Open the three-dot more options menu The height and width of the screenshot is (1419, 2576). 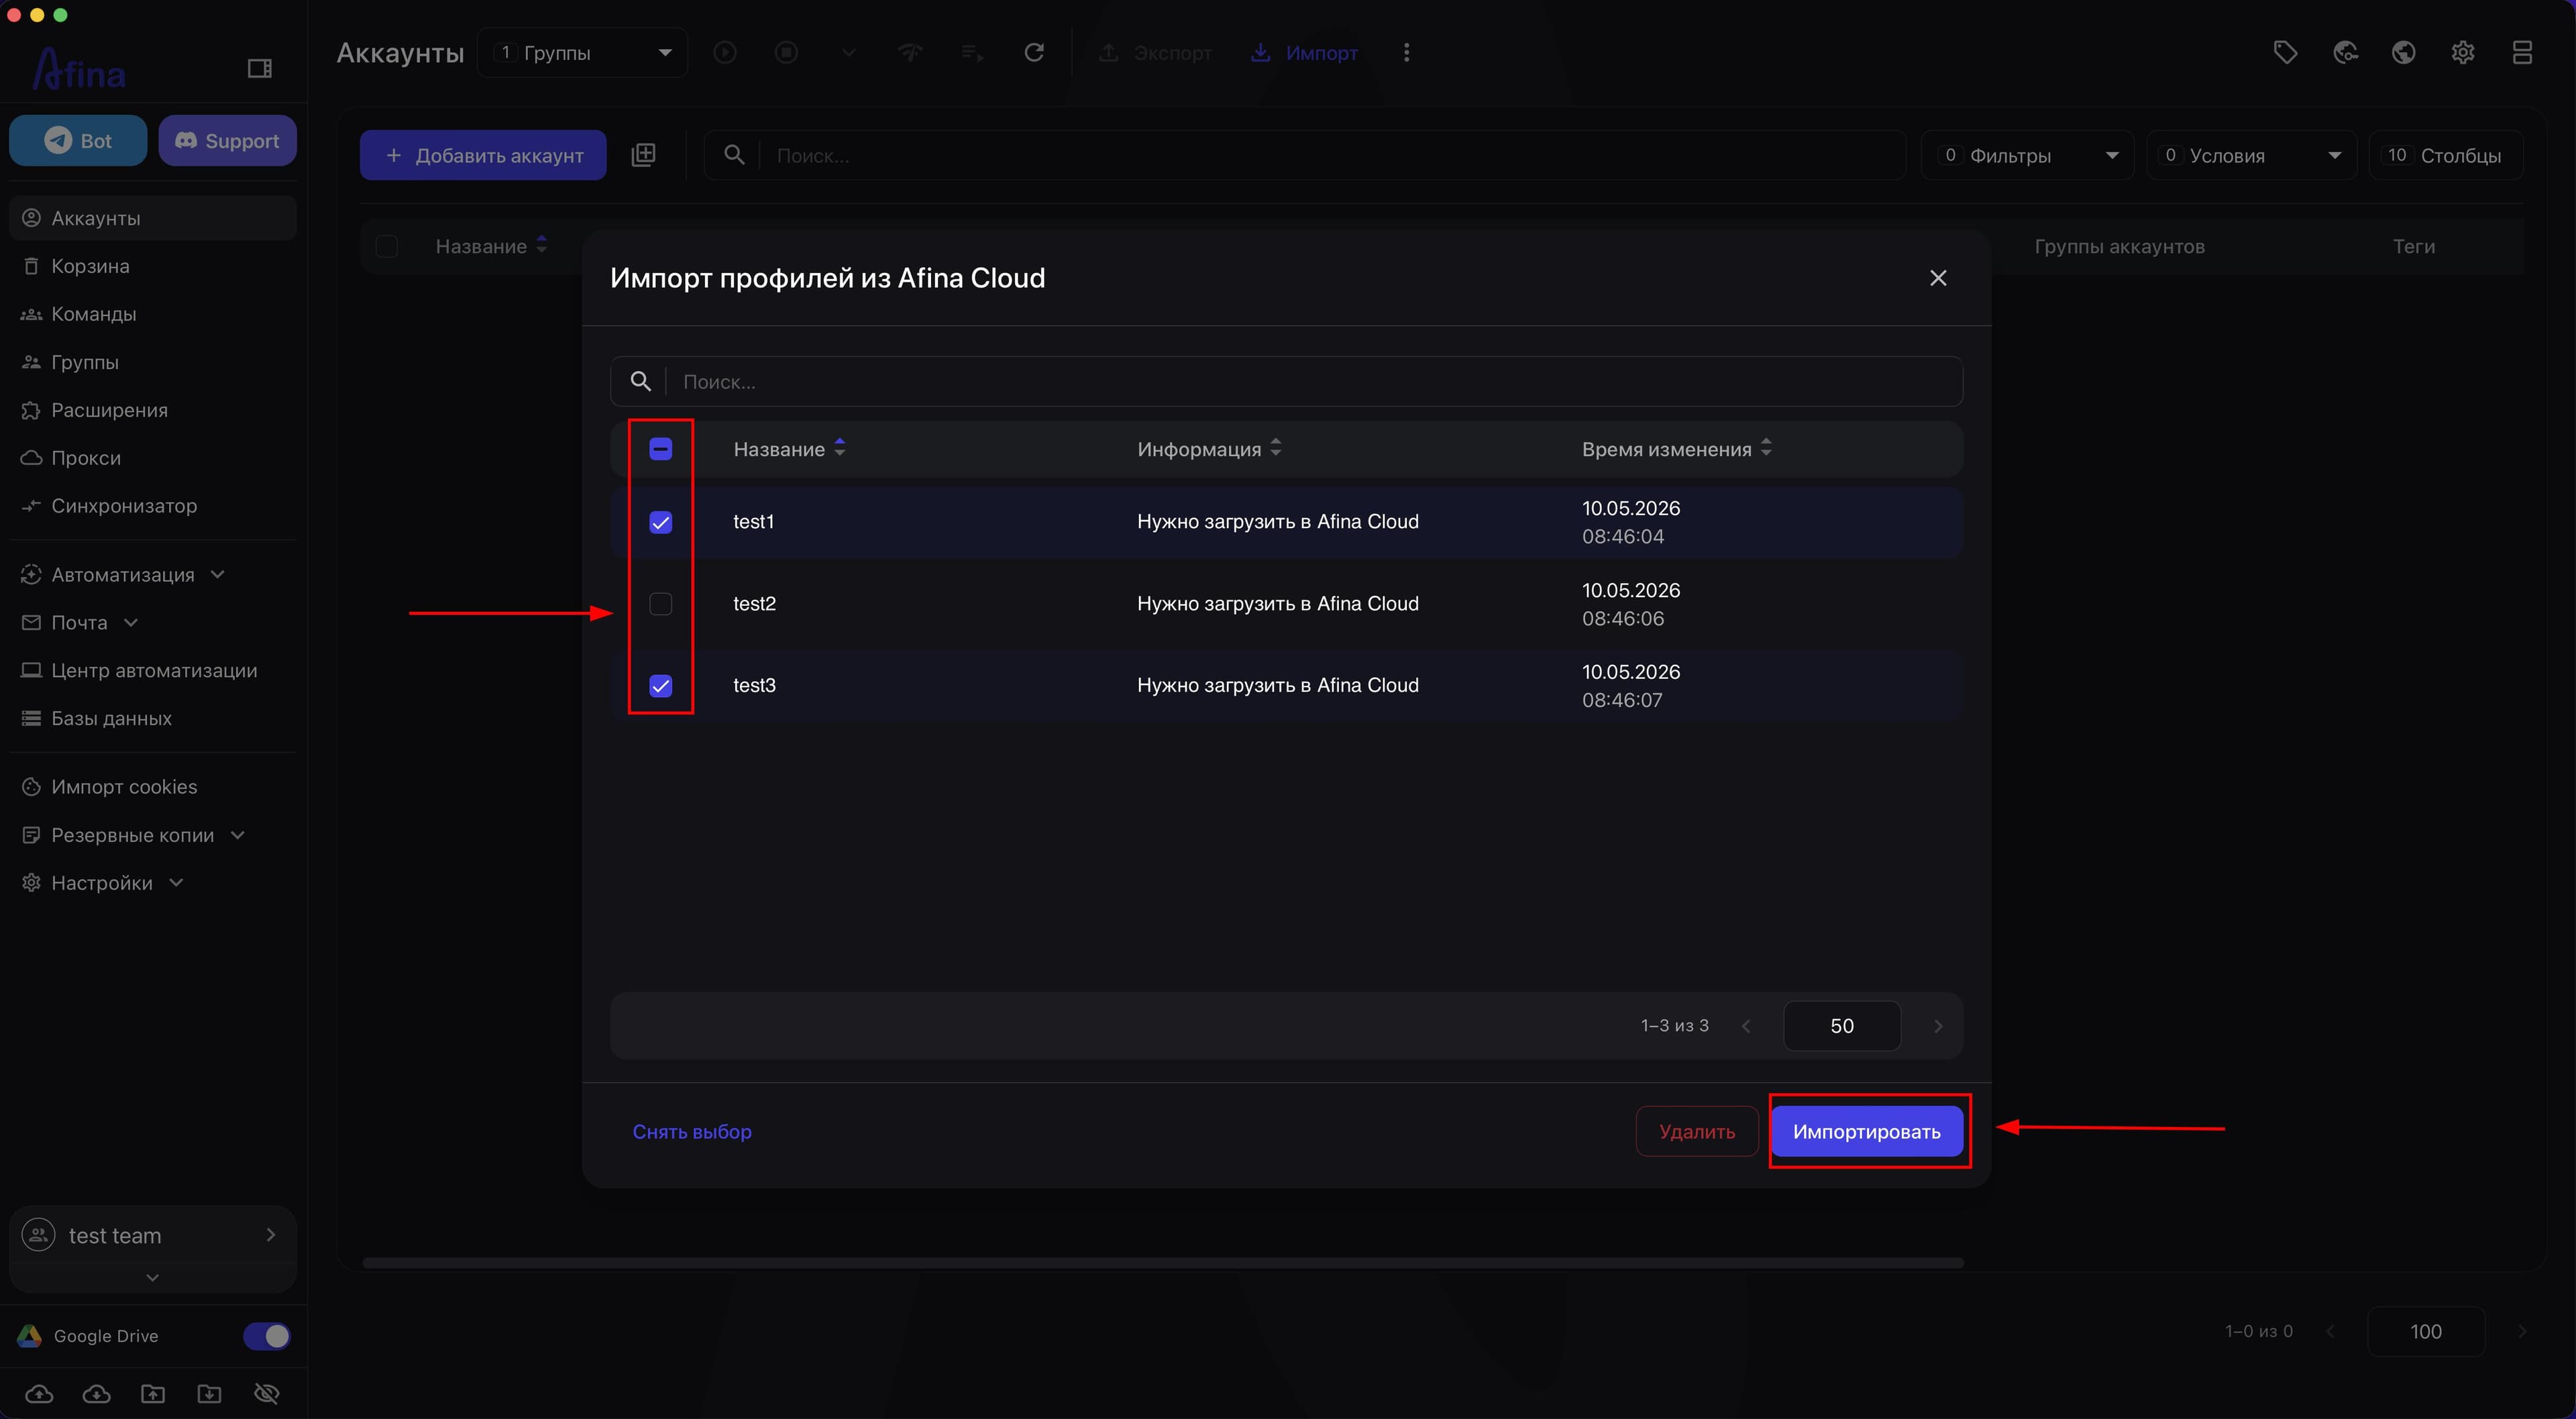(x=1406, y=52)
